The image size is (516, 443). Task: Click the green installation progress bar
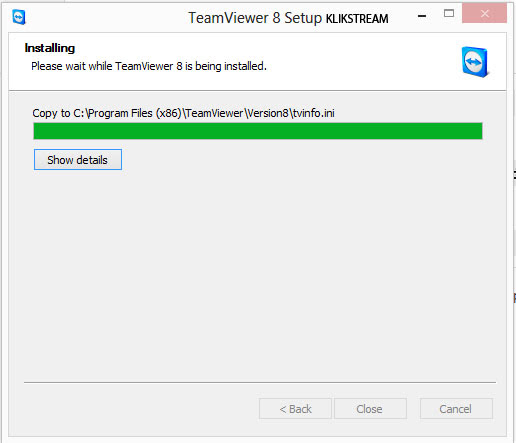point(258,131)
